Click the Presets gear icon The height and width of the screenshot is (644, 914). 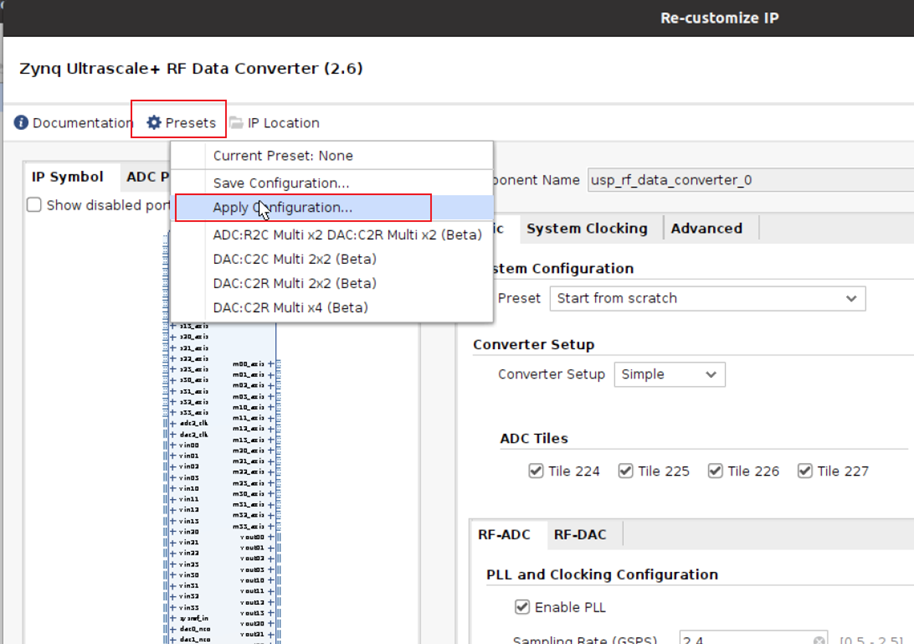pyautogui.click(x=152, y=122)
